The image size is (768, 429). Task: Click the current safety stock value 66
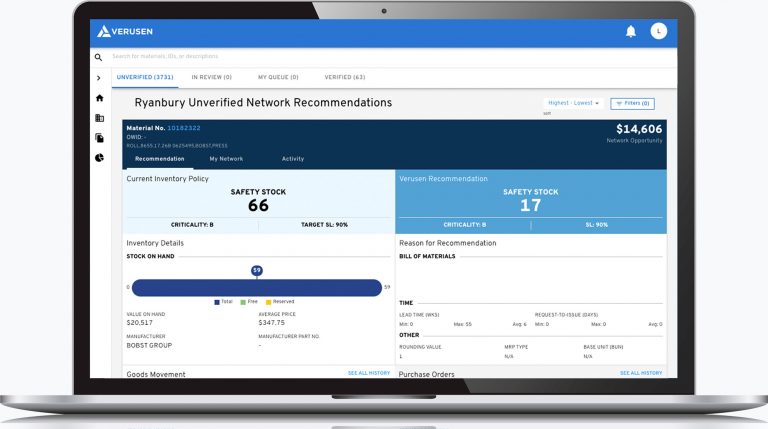pyautogui.click(x=258, y=206)
